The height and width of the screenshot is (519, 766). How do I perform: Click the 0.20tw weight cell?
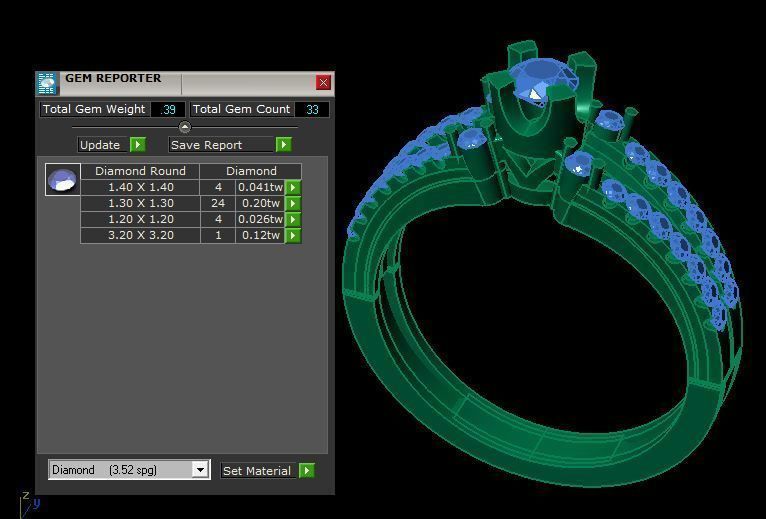point(260,203)
